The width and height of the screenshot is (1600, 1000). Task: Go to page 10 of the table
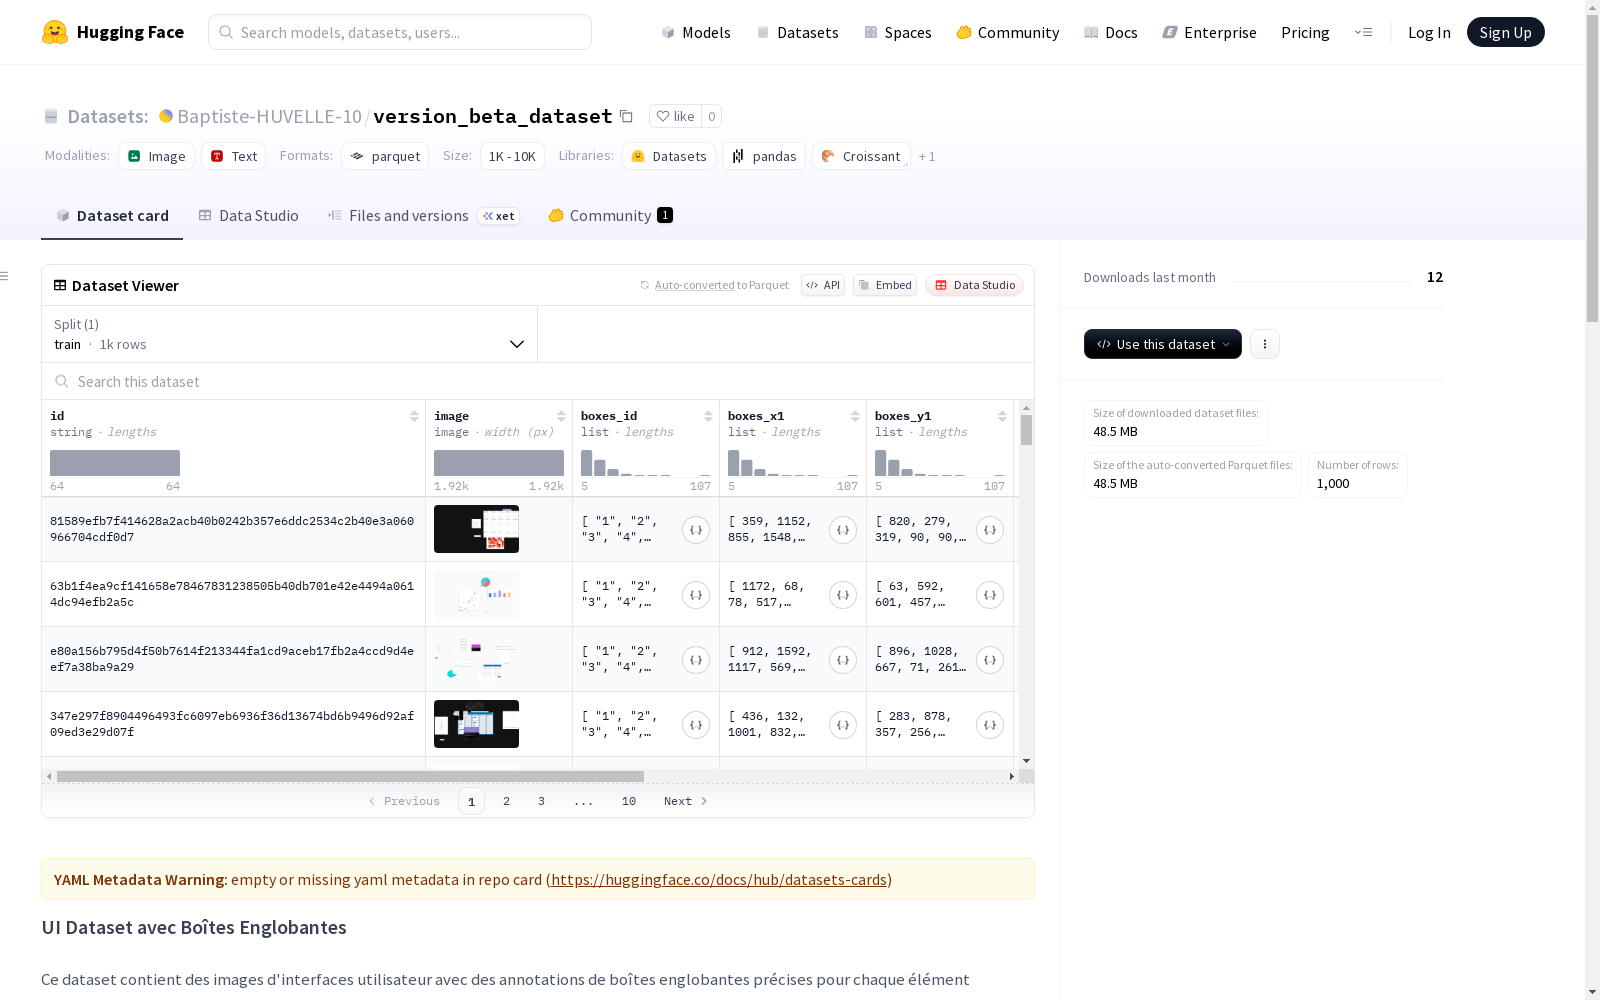(629, 801)
